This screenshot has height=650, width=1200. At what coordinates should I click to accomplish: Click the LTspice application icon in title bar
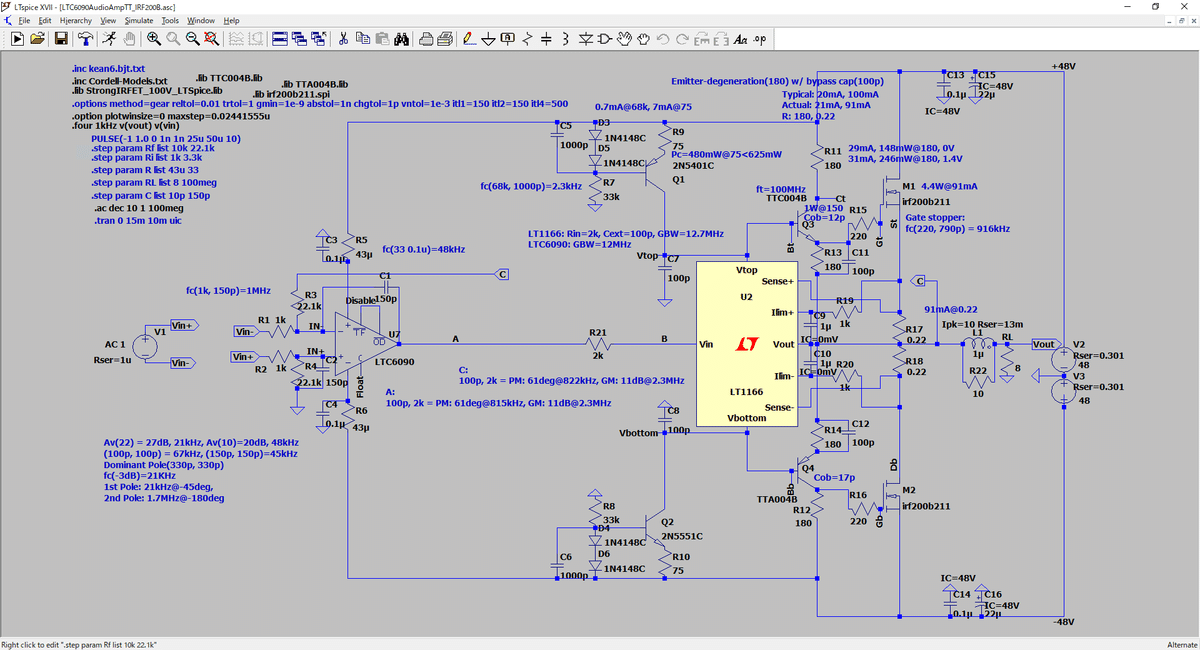tap(7, 6)
